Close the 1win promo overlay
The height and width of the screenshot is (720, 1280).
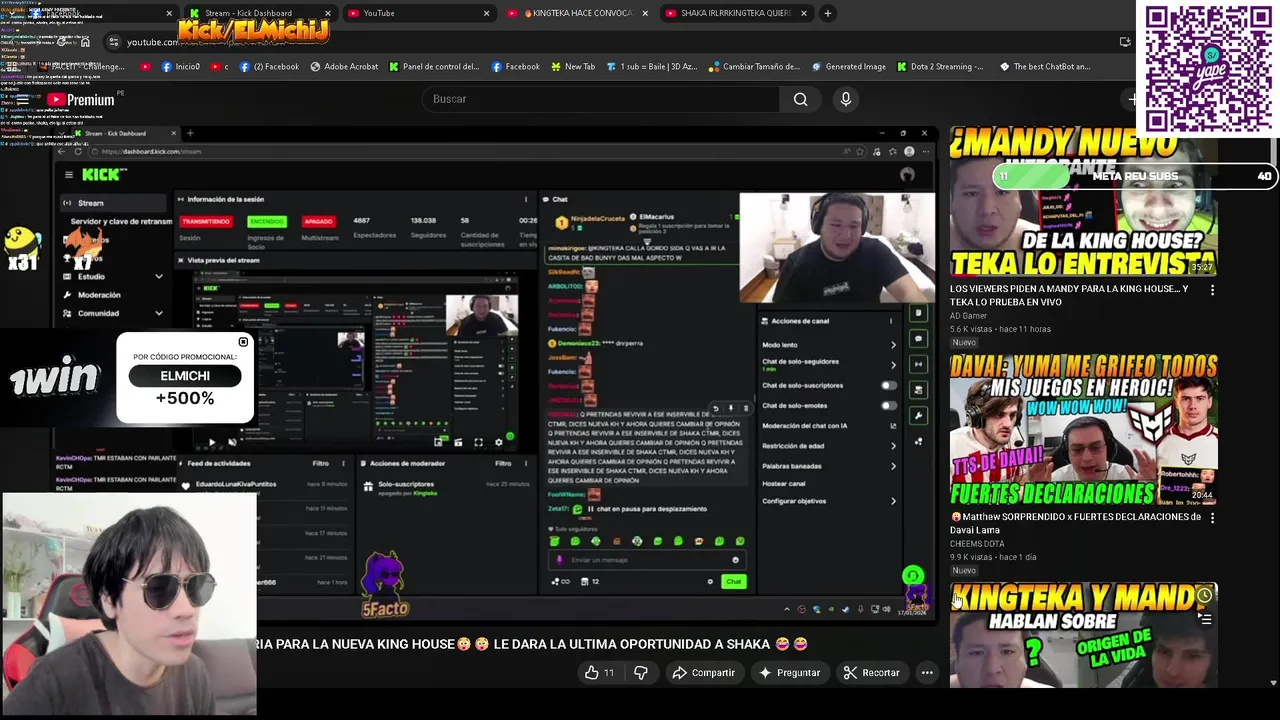tap(243, 342)
